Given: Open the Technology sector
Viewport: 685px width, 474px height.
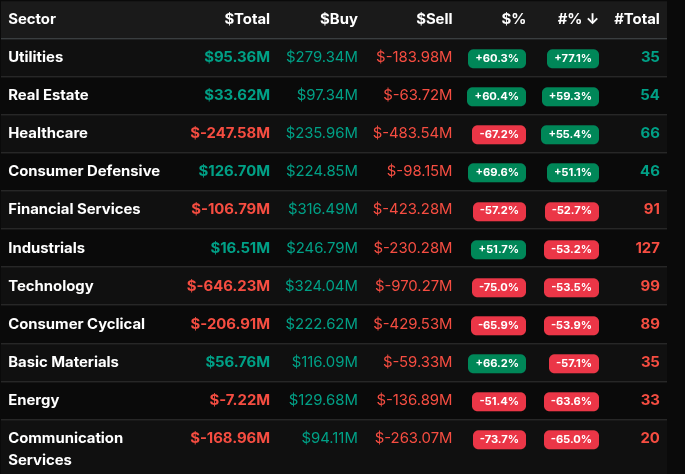Looking at the screenshot, I should click(x=50, y=286).
